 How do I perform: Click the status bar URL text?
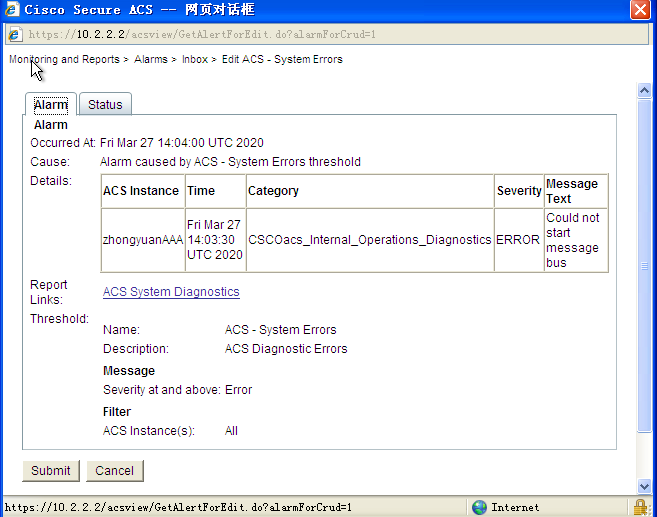coord(178,507)
